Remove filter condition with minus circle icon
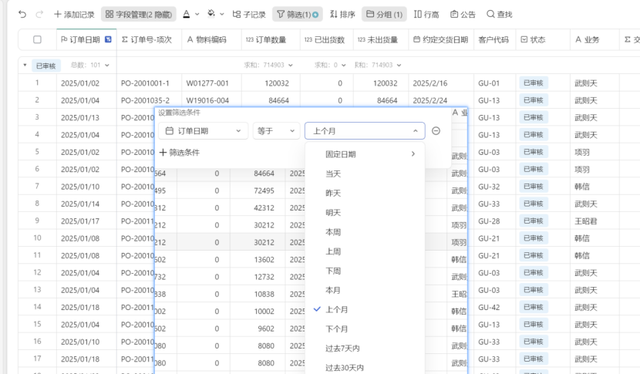640x374 pixels. (x=436, y=131)
